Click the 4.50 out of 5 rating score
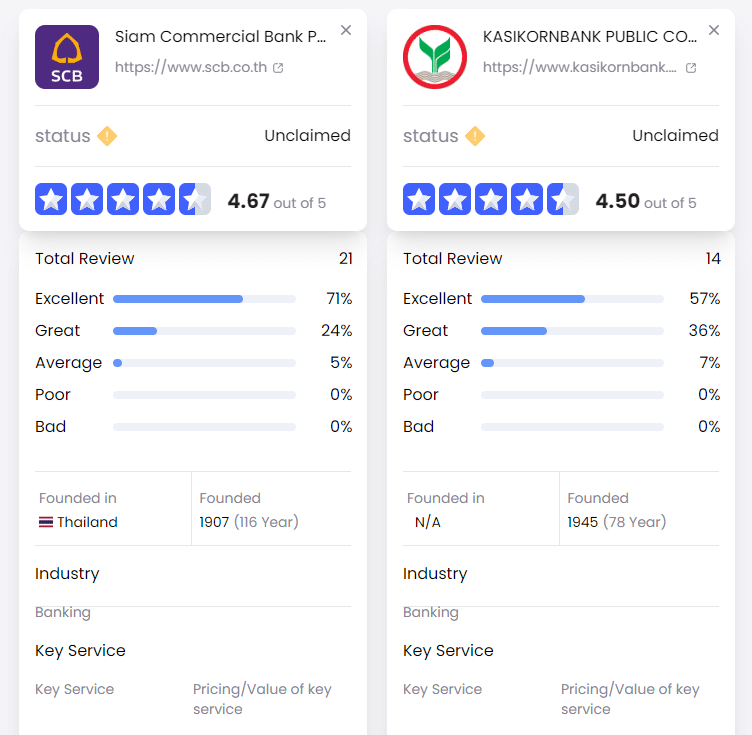The width and height of the screenshot is (752, 735). 646,201
